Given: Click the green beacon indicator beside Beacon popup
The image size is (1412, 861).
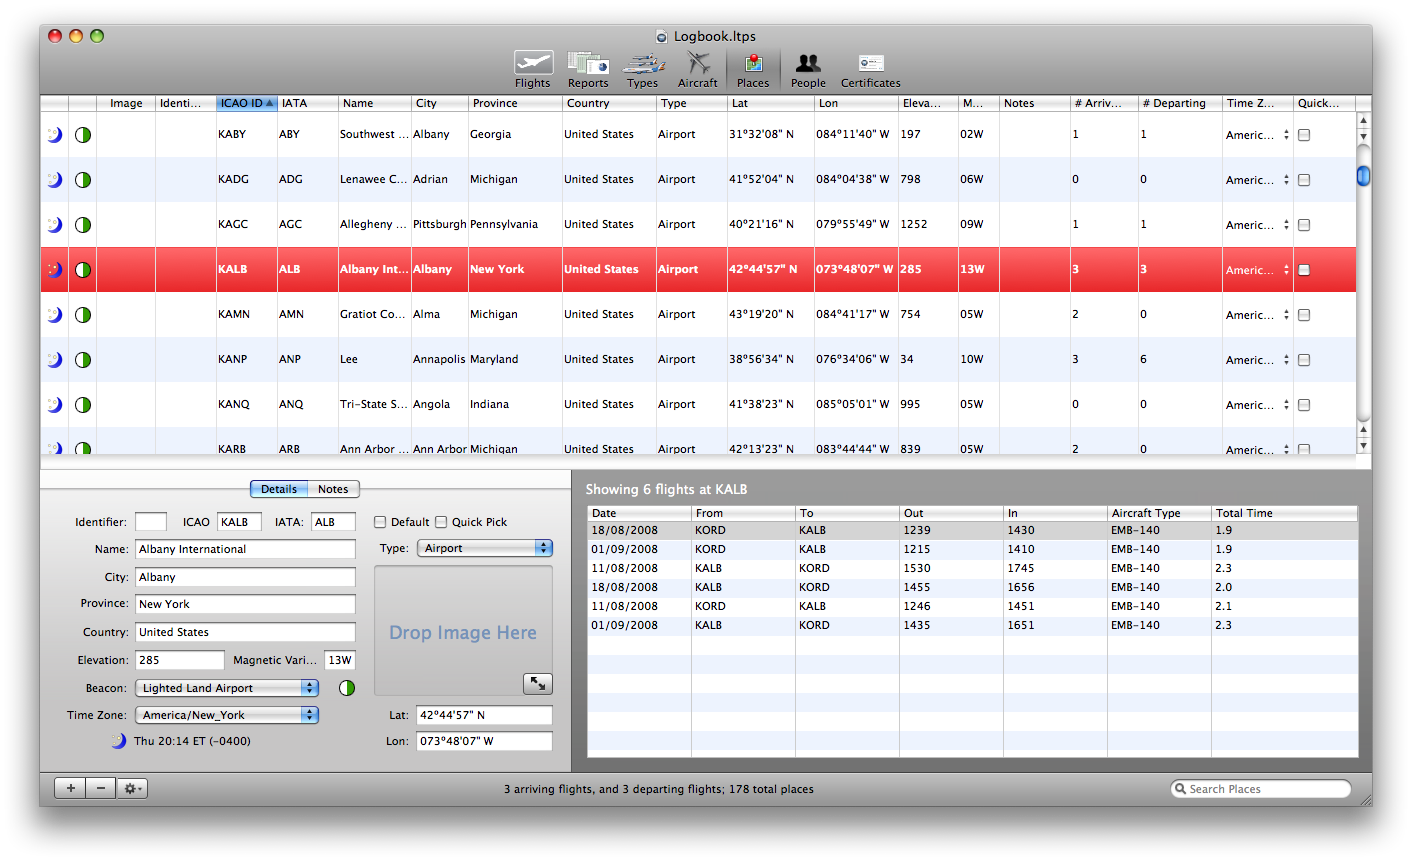Looking at the screenshot, I should (x=347, y=688).
